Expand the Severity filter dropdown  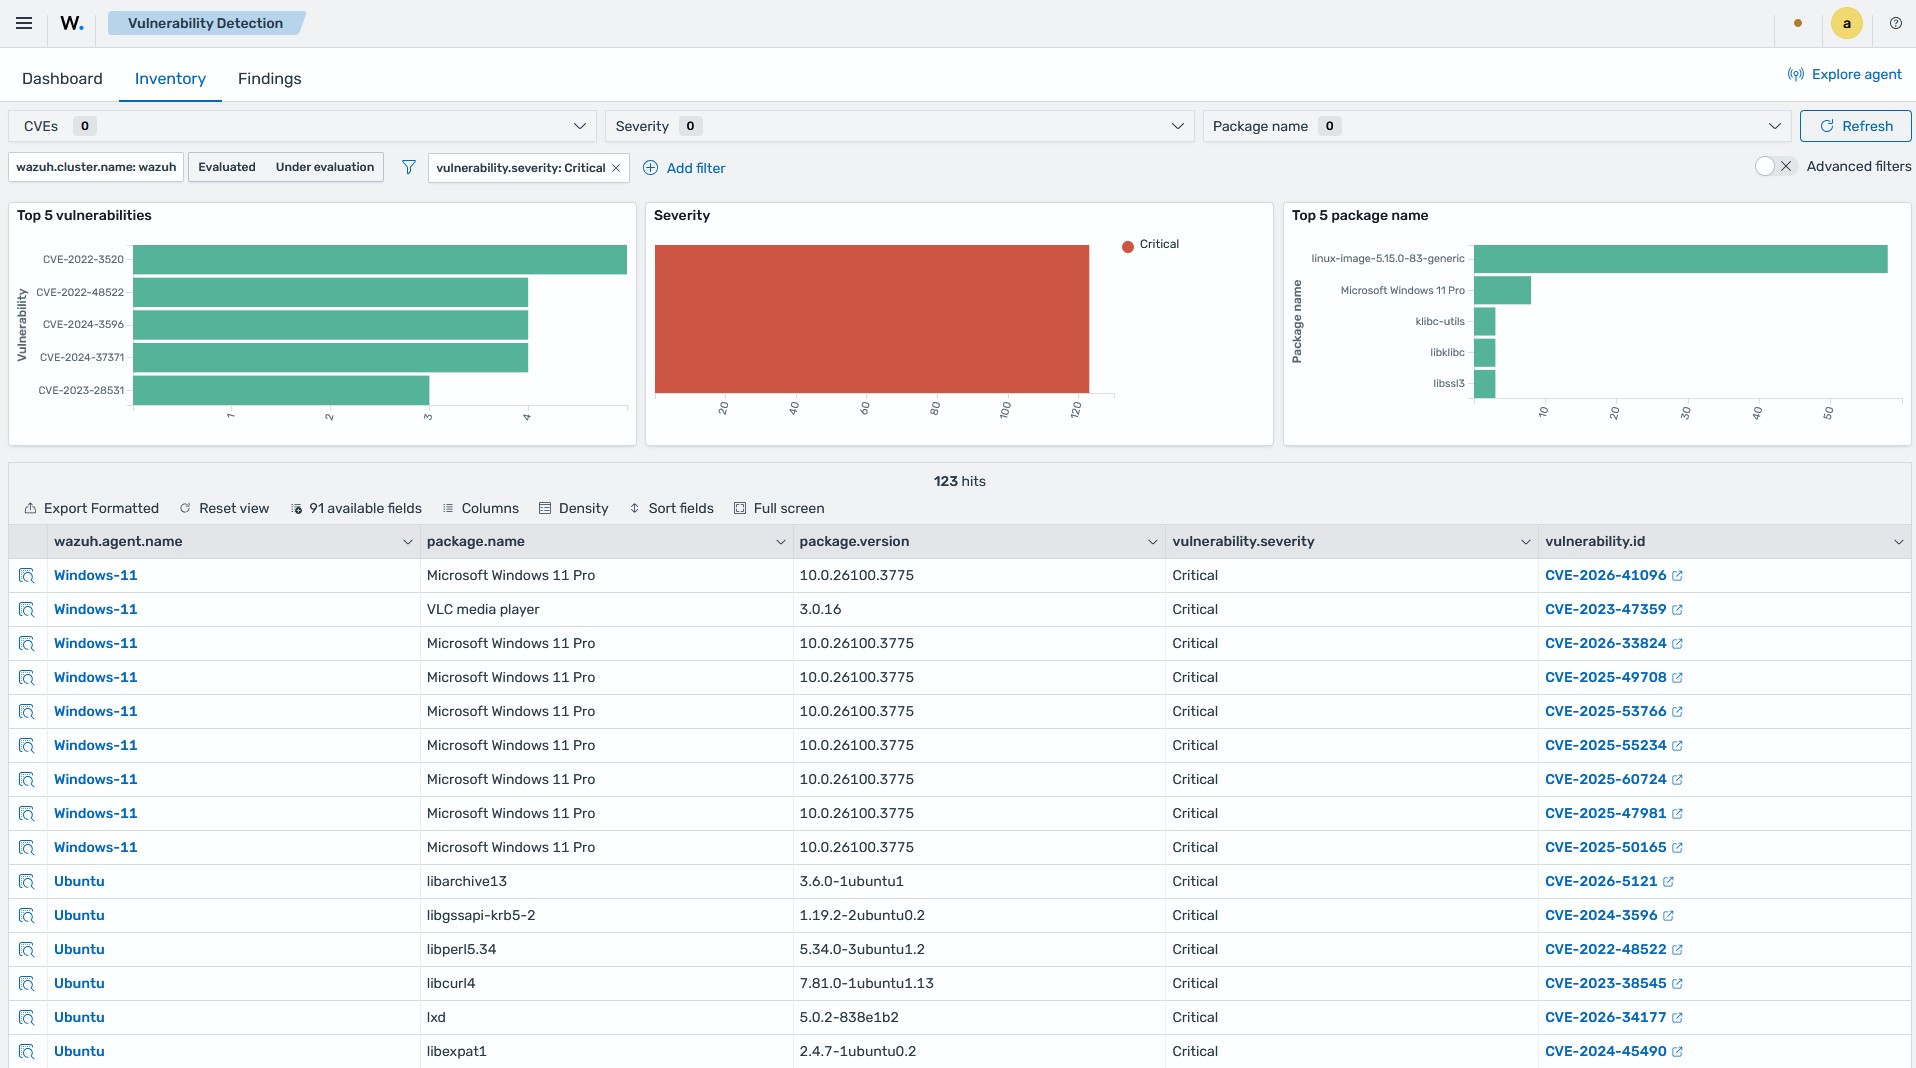coord(900,126)
